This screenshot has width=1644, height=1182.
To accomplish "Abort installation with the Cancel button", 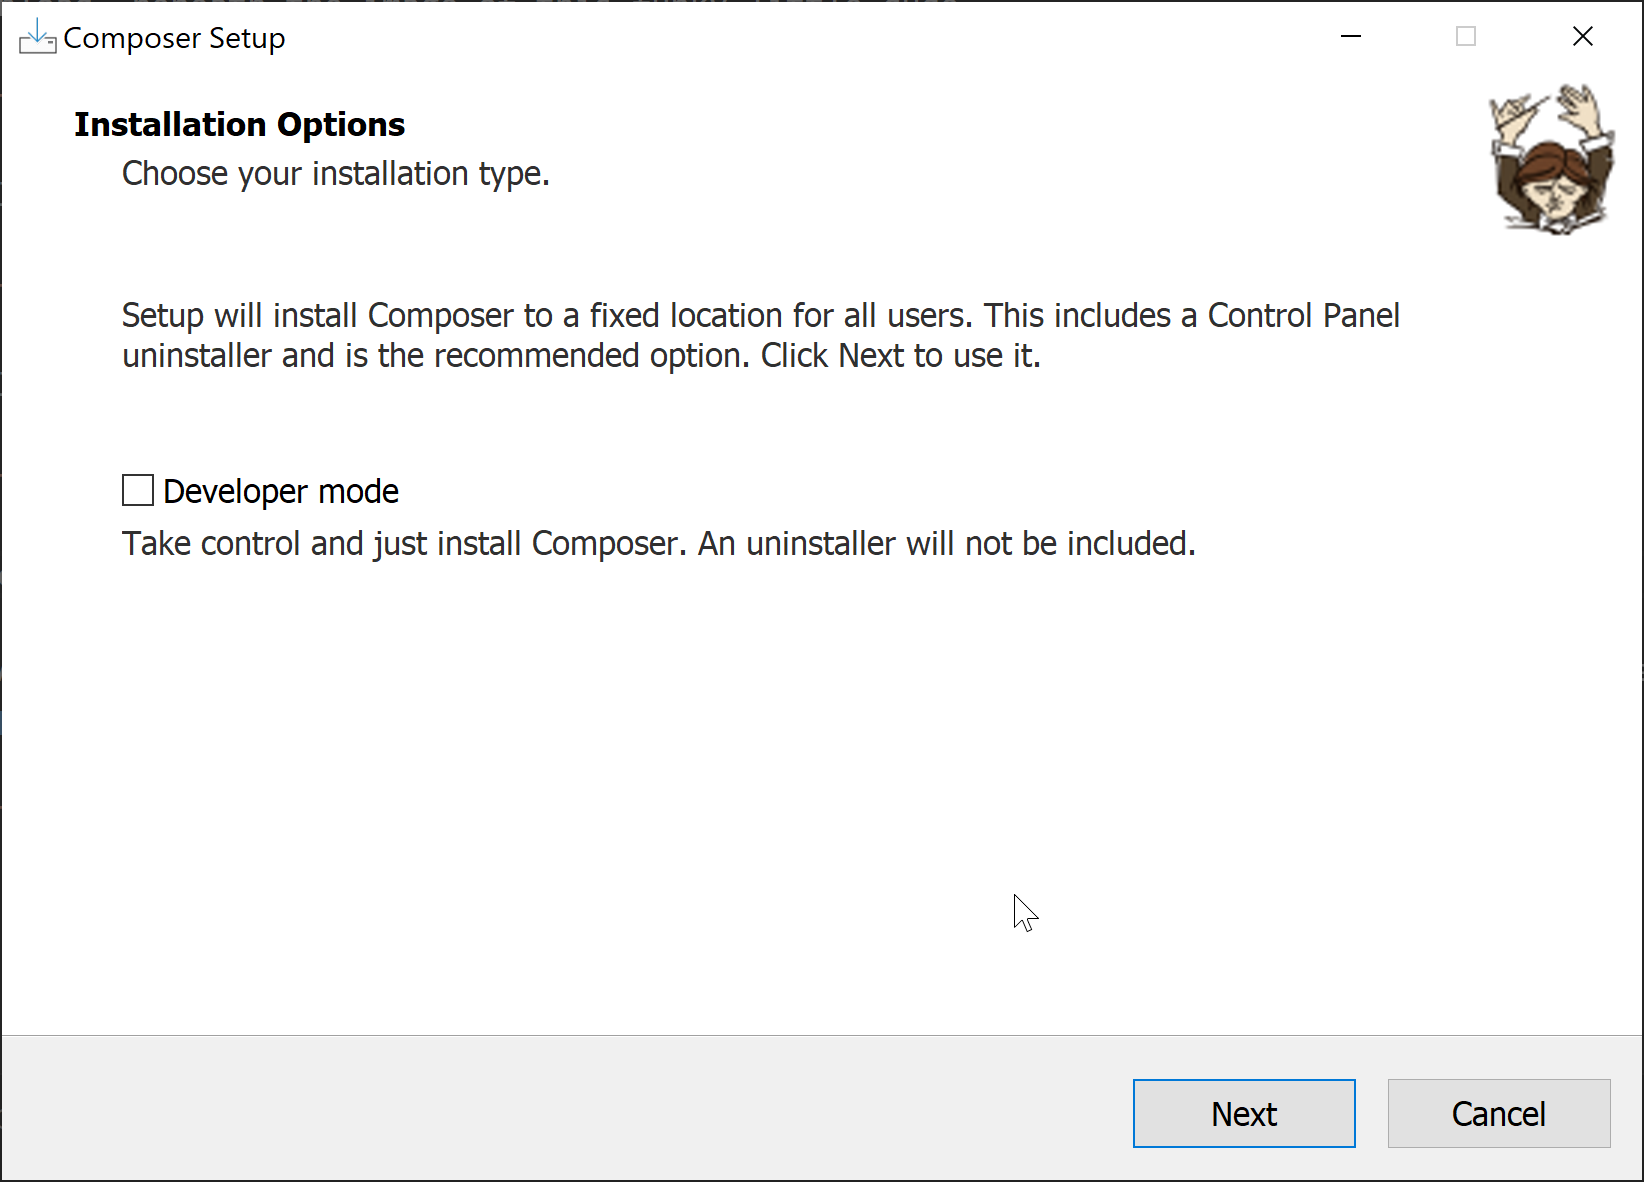I will (1498, 1113).
